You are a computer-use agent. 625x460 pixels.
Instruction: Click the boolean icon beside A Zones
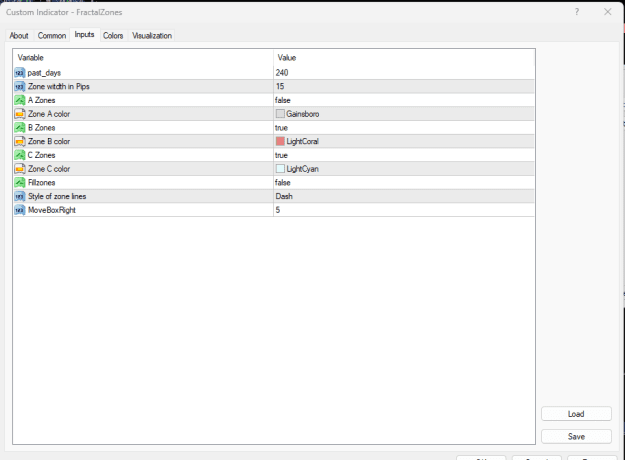pyautogui.click(x=20, y=100)
